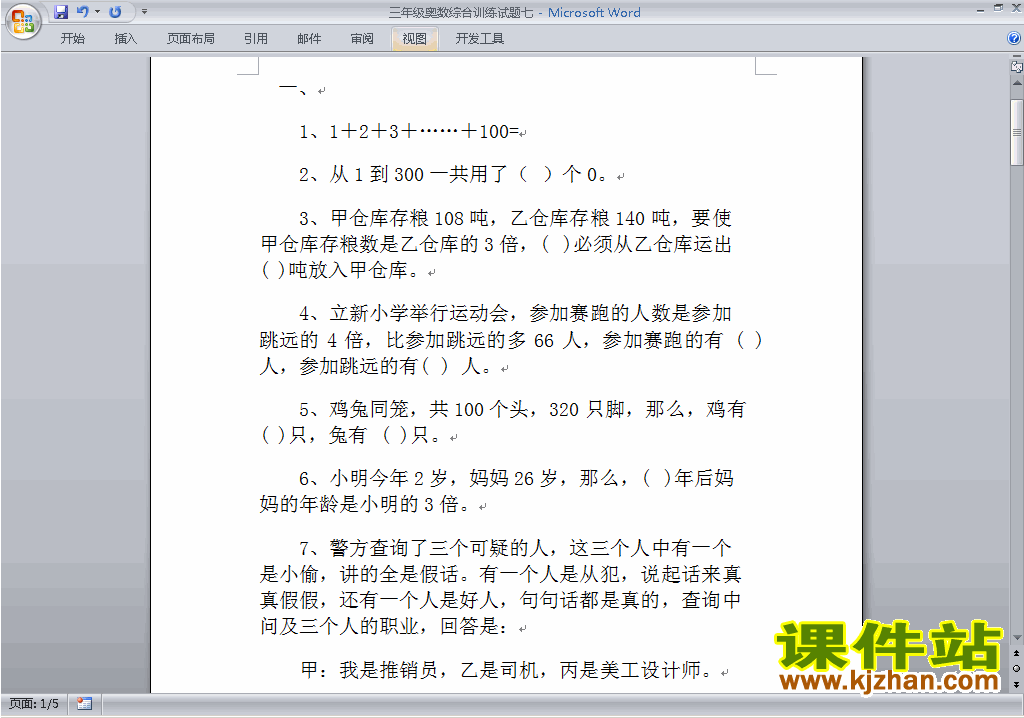Image resolution: width=1024 pixels, height=718 pixels.
Task: Click the line ( )只，兔有 ( )只。
Action: coord(351,435)
